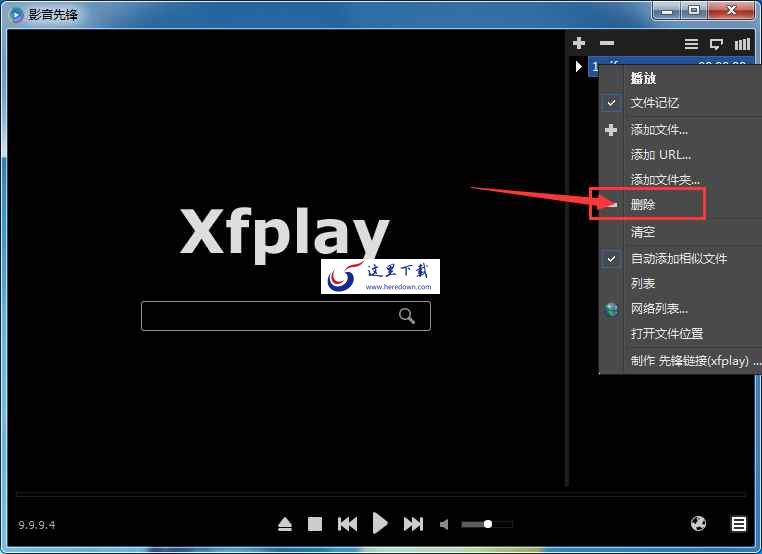The image size is (762, 554).
Task: Click the magnifier search icon
Action: (x=407, y=316)
